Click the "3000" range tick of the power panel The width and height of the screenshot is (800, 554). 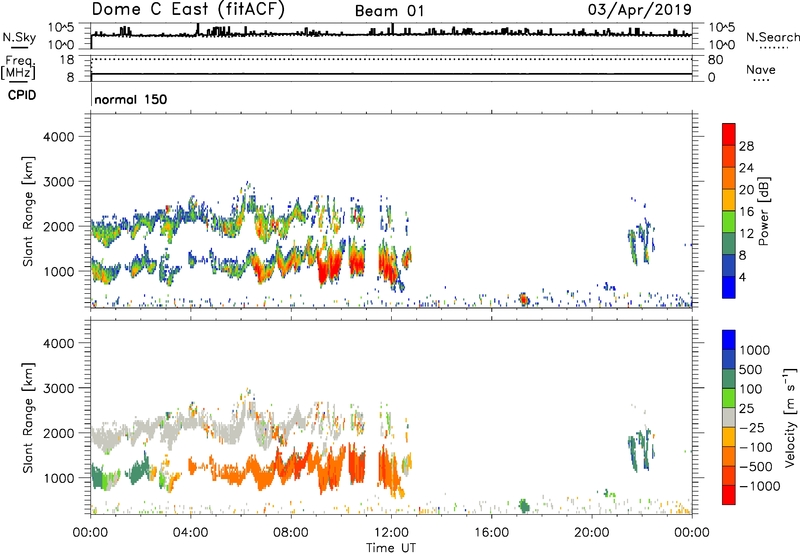[58, 182]
